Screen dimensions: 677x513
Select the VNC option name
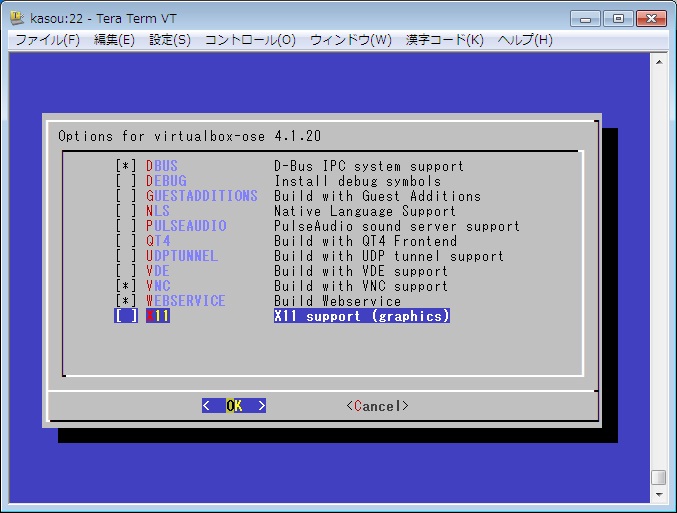(158, 285)
